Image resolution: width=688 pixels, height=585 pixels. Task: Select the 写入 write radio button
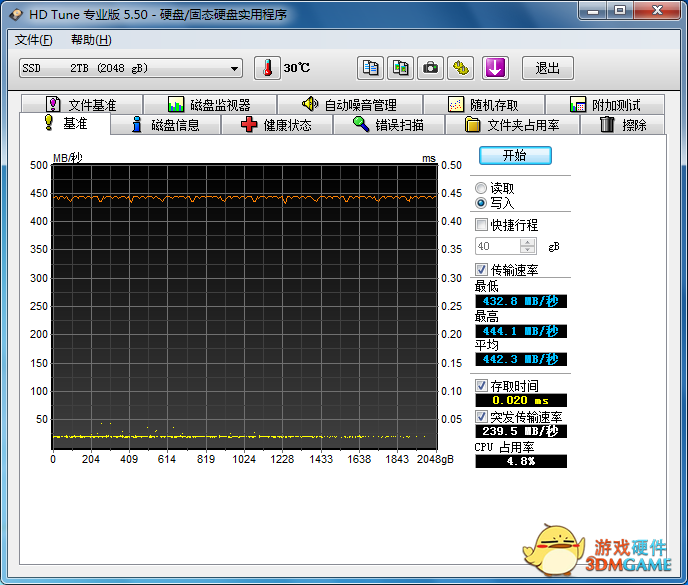coord(481,203)
